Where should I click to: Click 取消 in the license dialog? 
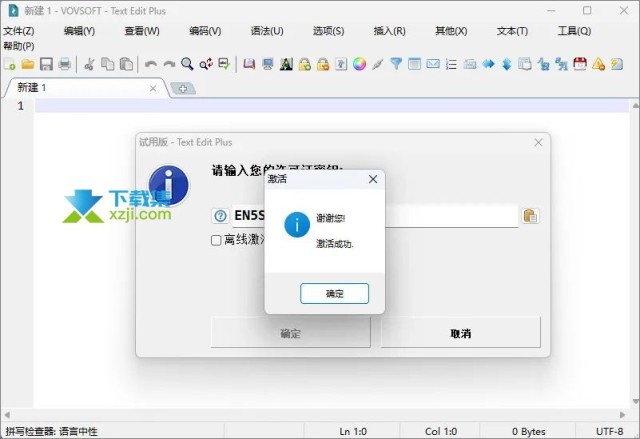460,333
